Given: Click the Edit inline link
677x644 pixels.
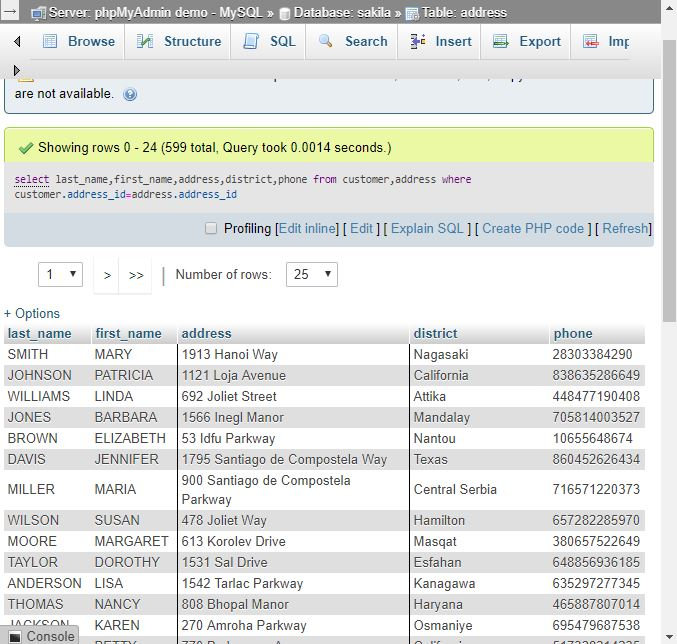Looking at the screenshot, I should (307, 228).
